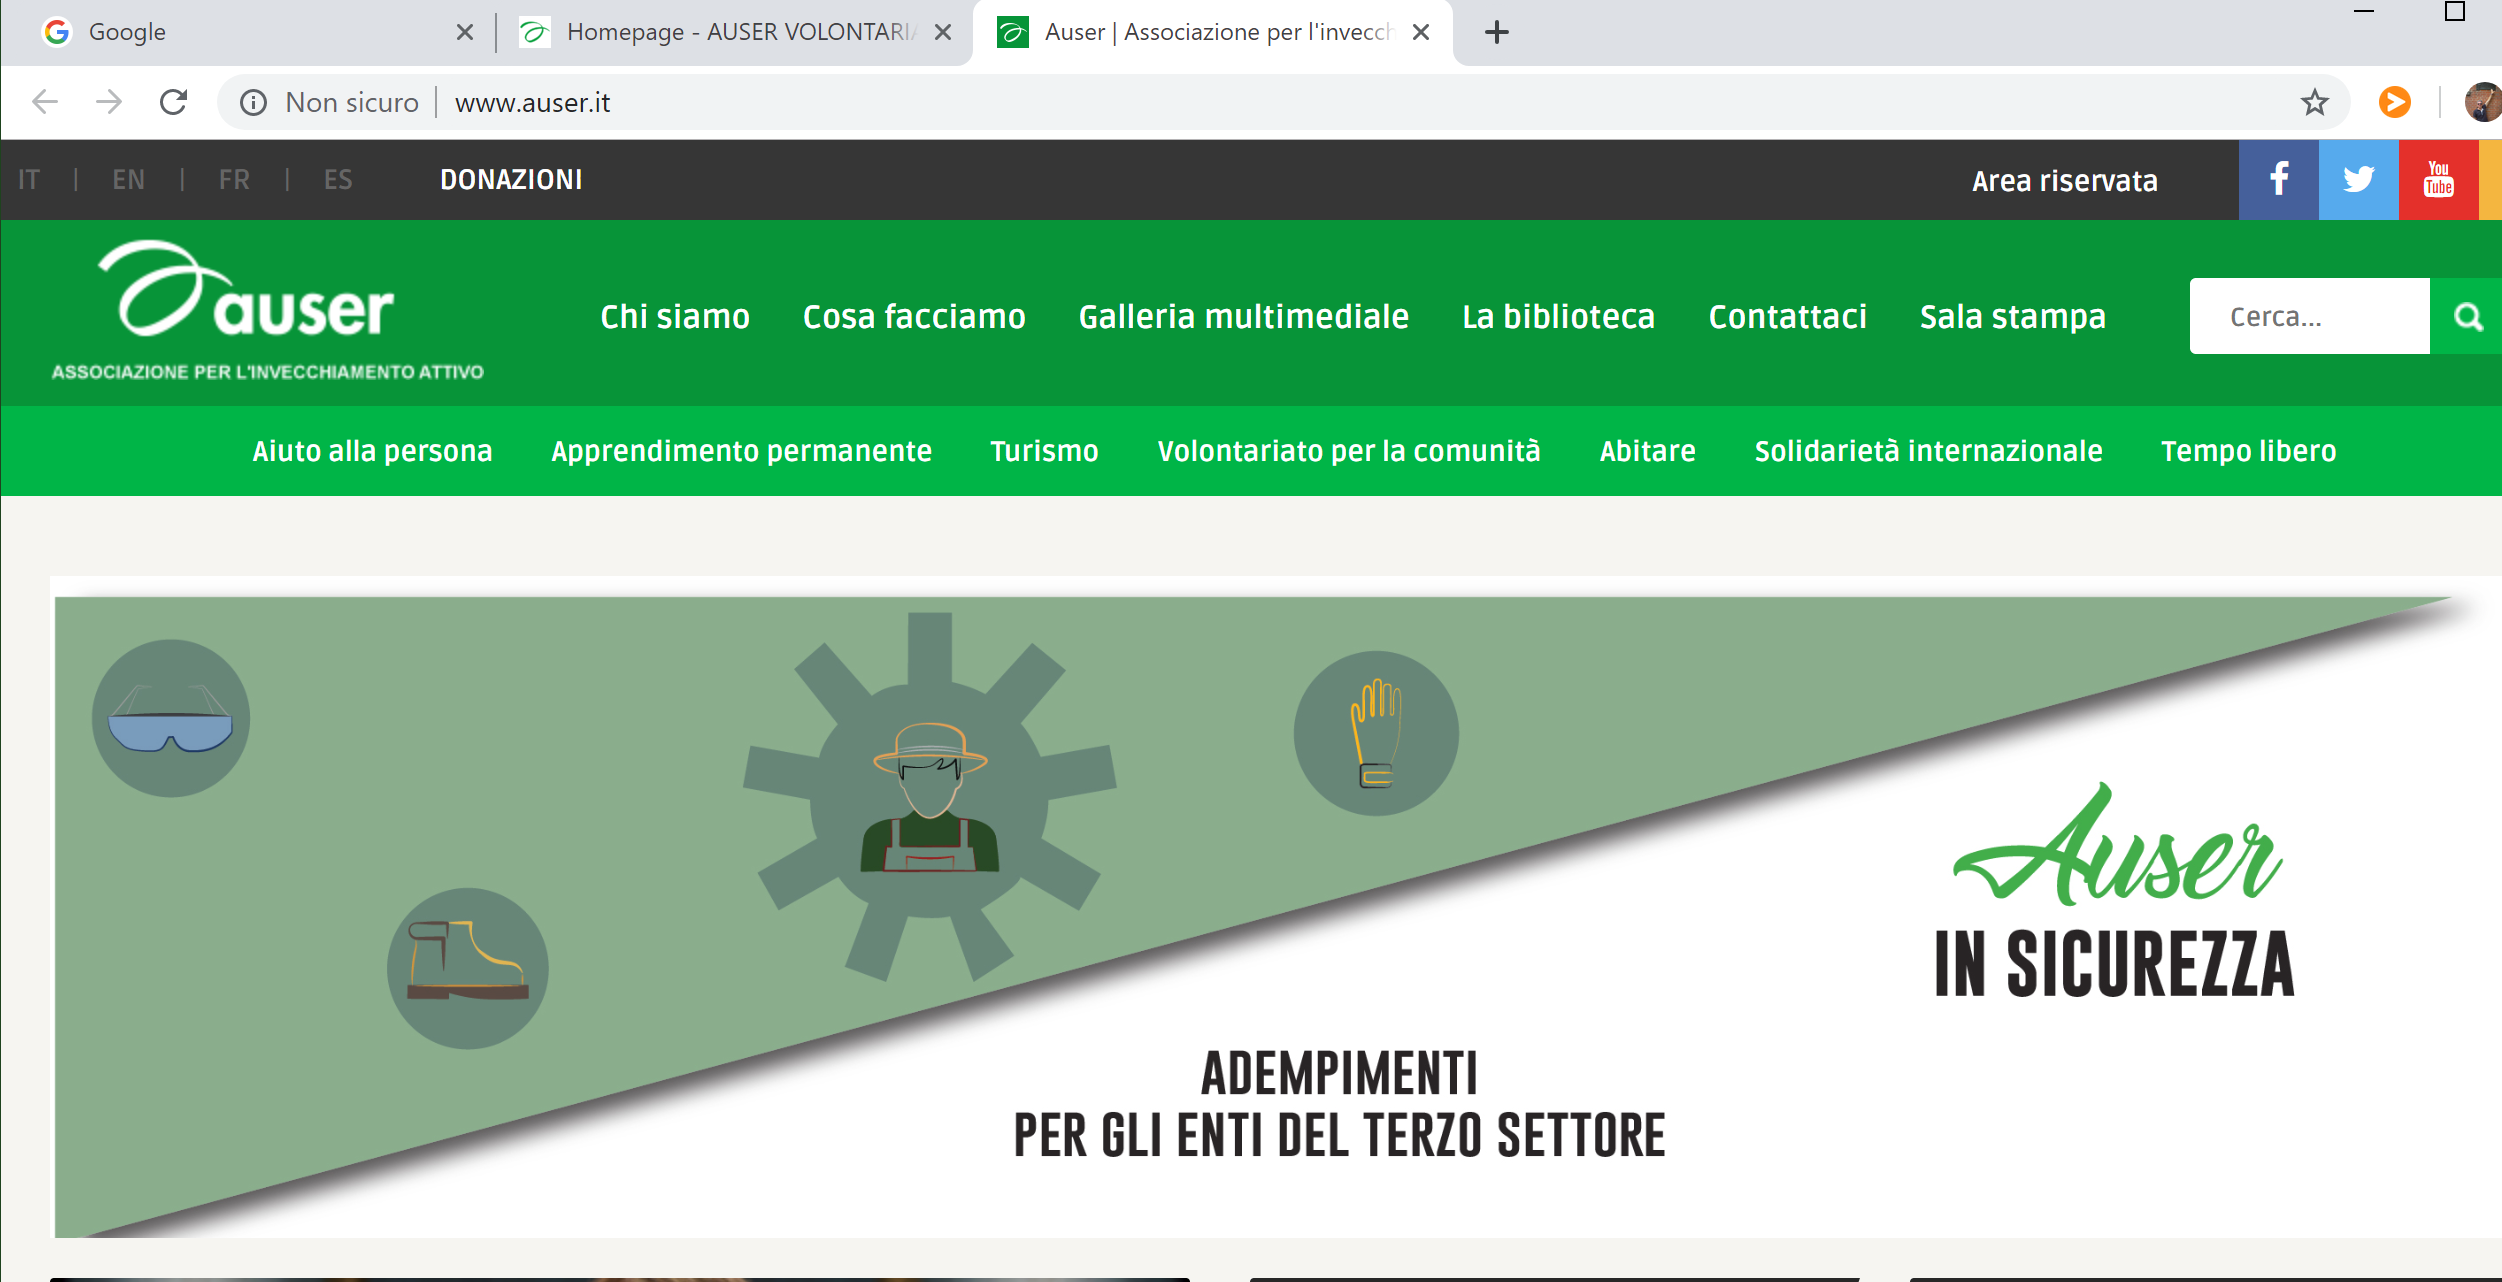
Task: Open the Tempo libero section
Action: tap(2248, 451)
